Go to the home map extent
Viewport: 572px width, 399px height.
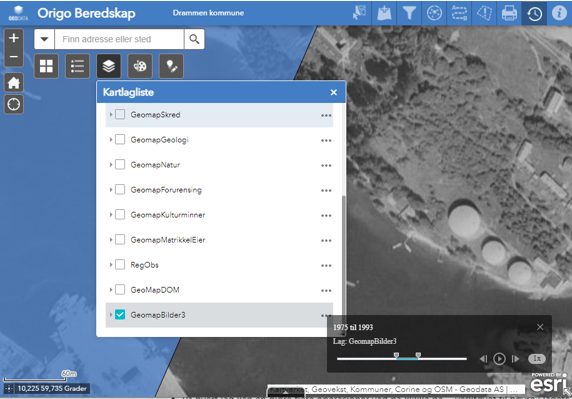point(14,82)
